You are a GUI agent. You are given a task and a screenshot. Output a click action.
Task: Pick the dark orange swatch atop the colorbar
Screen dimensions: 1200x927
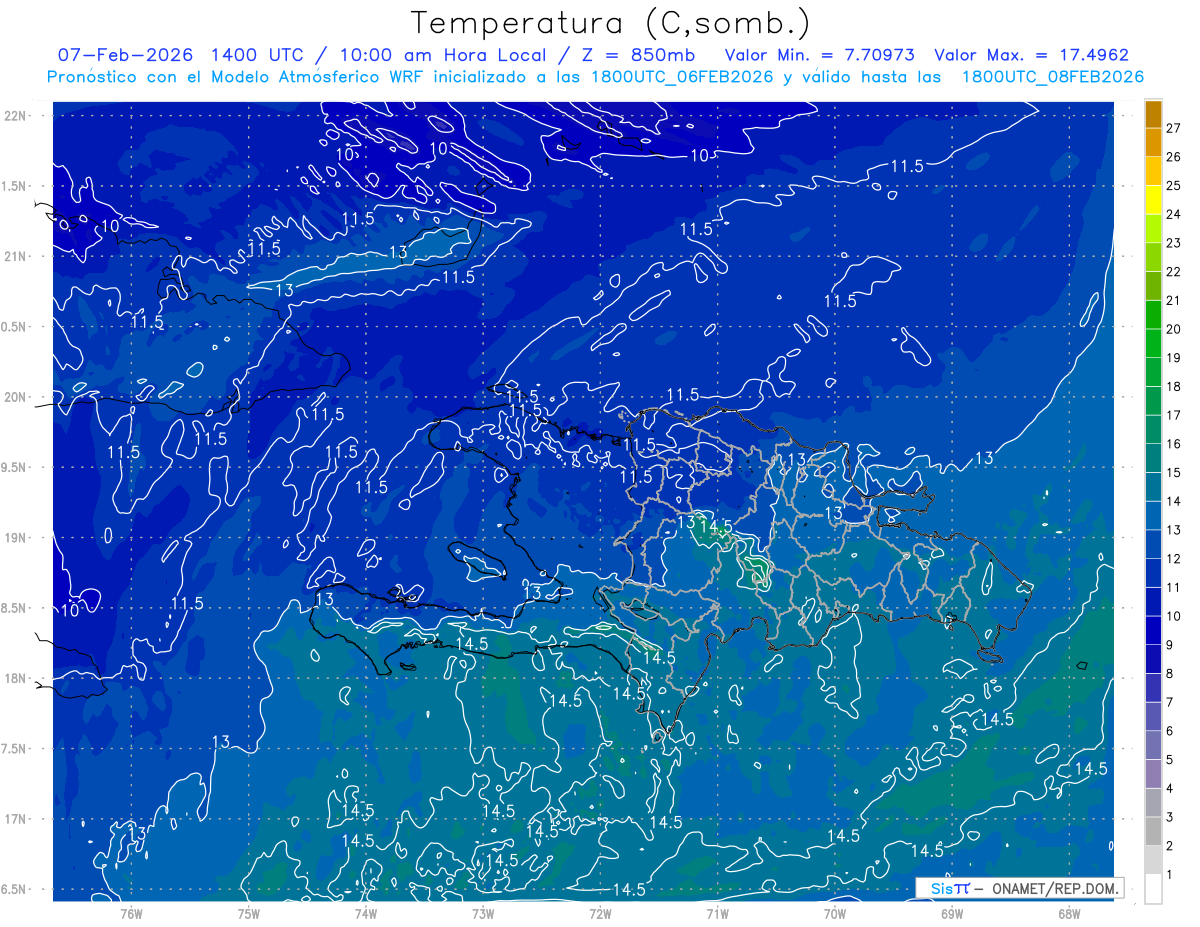coord(1153,114)
